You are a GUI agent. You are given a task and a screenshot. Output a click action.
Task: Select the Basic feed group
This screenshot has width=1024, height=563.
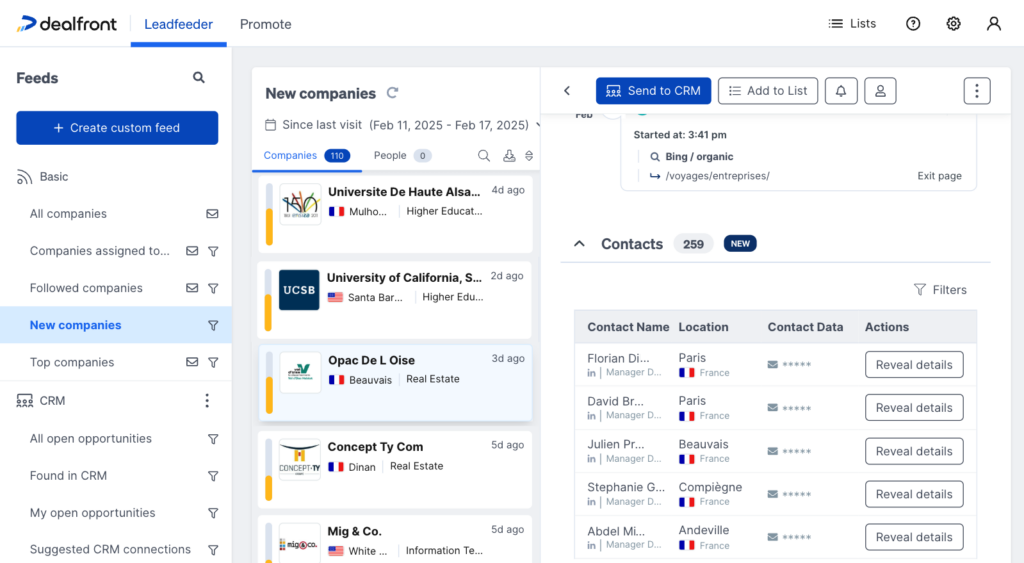(42, 176)
